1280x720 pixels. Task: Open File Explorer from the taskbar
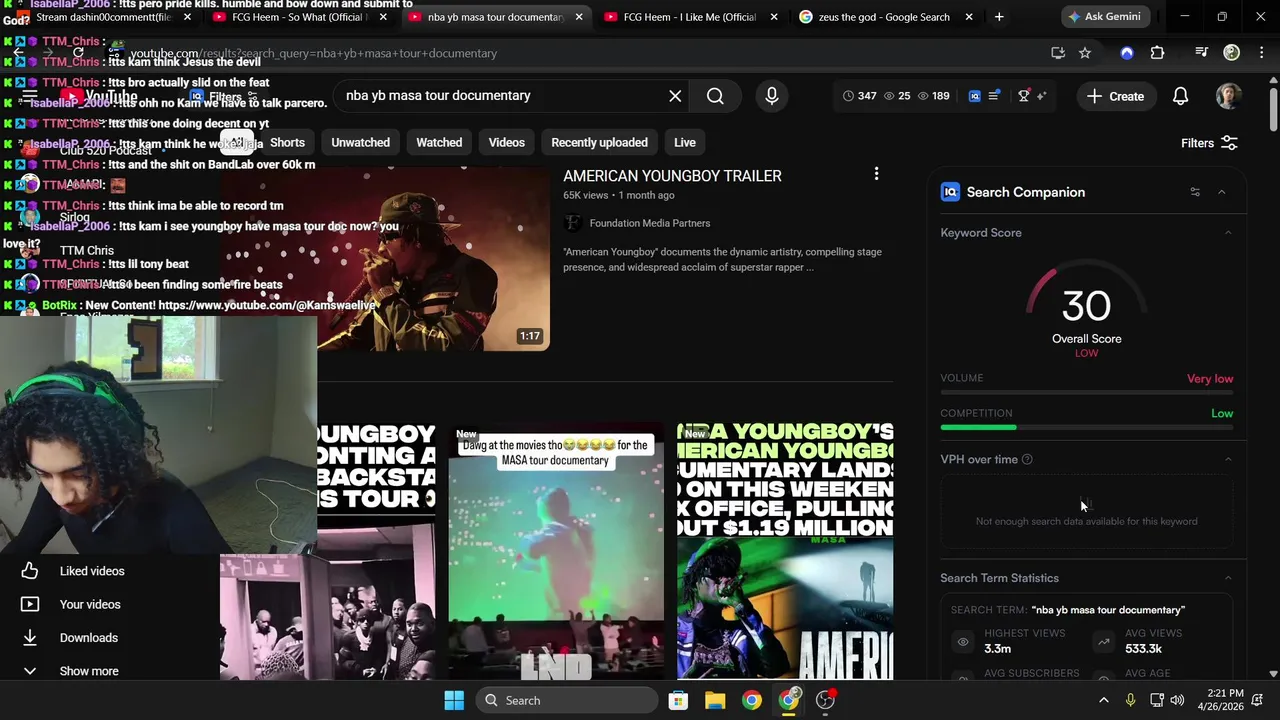pyautogui.click(x=715, y=700)
